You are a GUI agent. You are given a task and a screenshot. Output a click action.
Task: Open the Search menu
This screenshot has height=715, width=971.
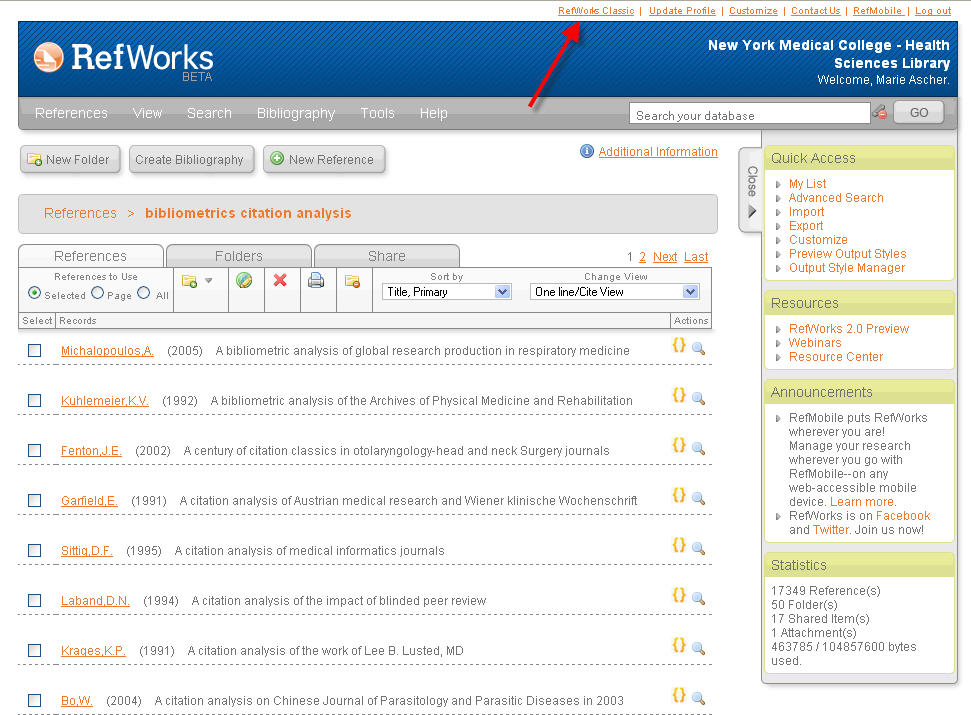pos(209,113)
